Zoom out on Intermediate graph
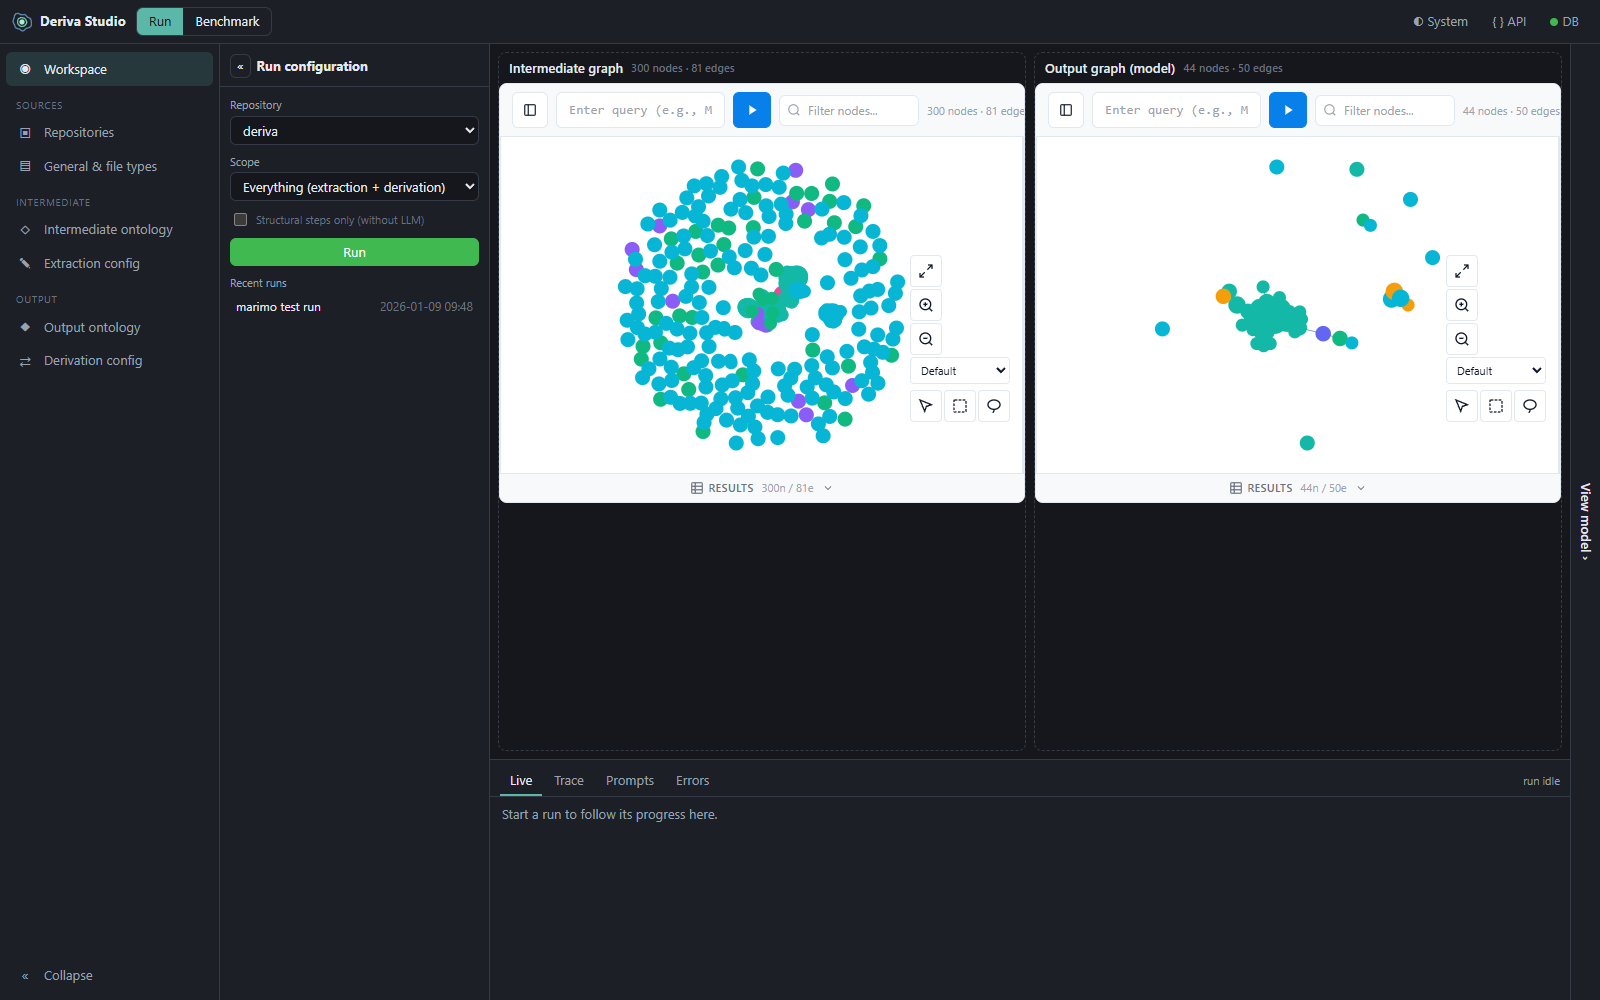The height and width of the screenshot is (1000, 1600). pos(926,339)
